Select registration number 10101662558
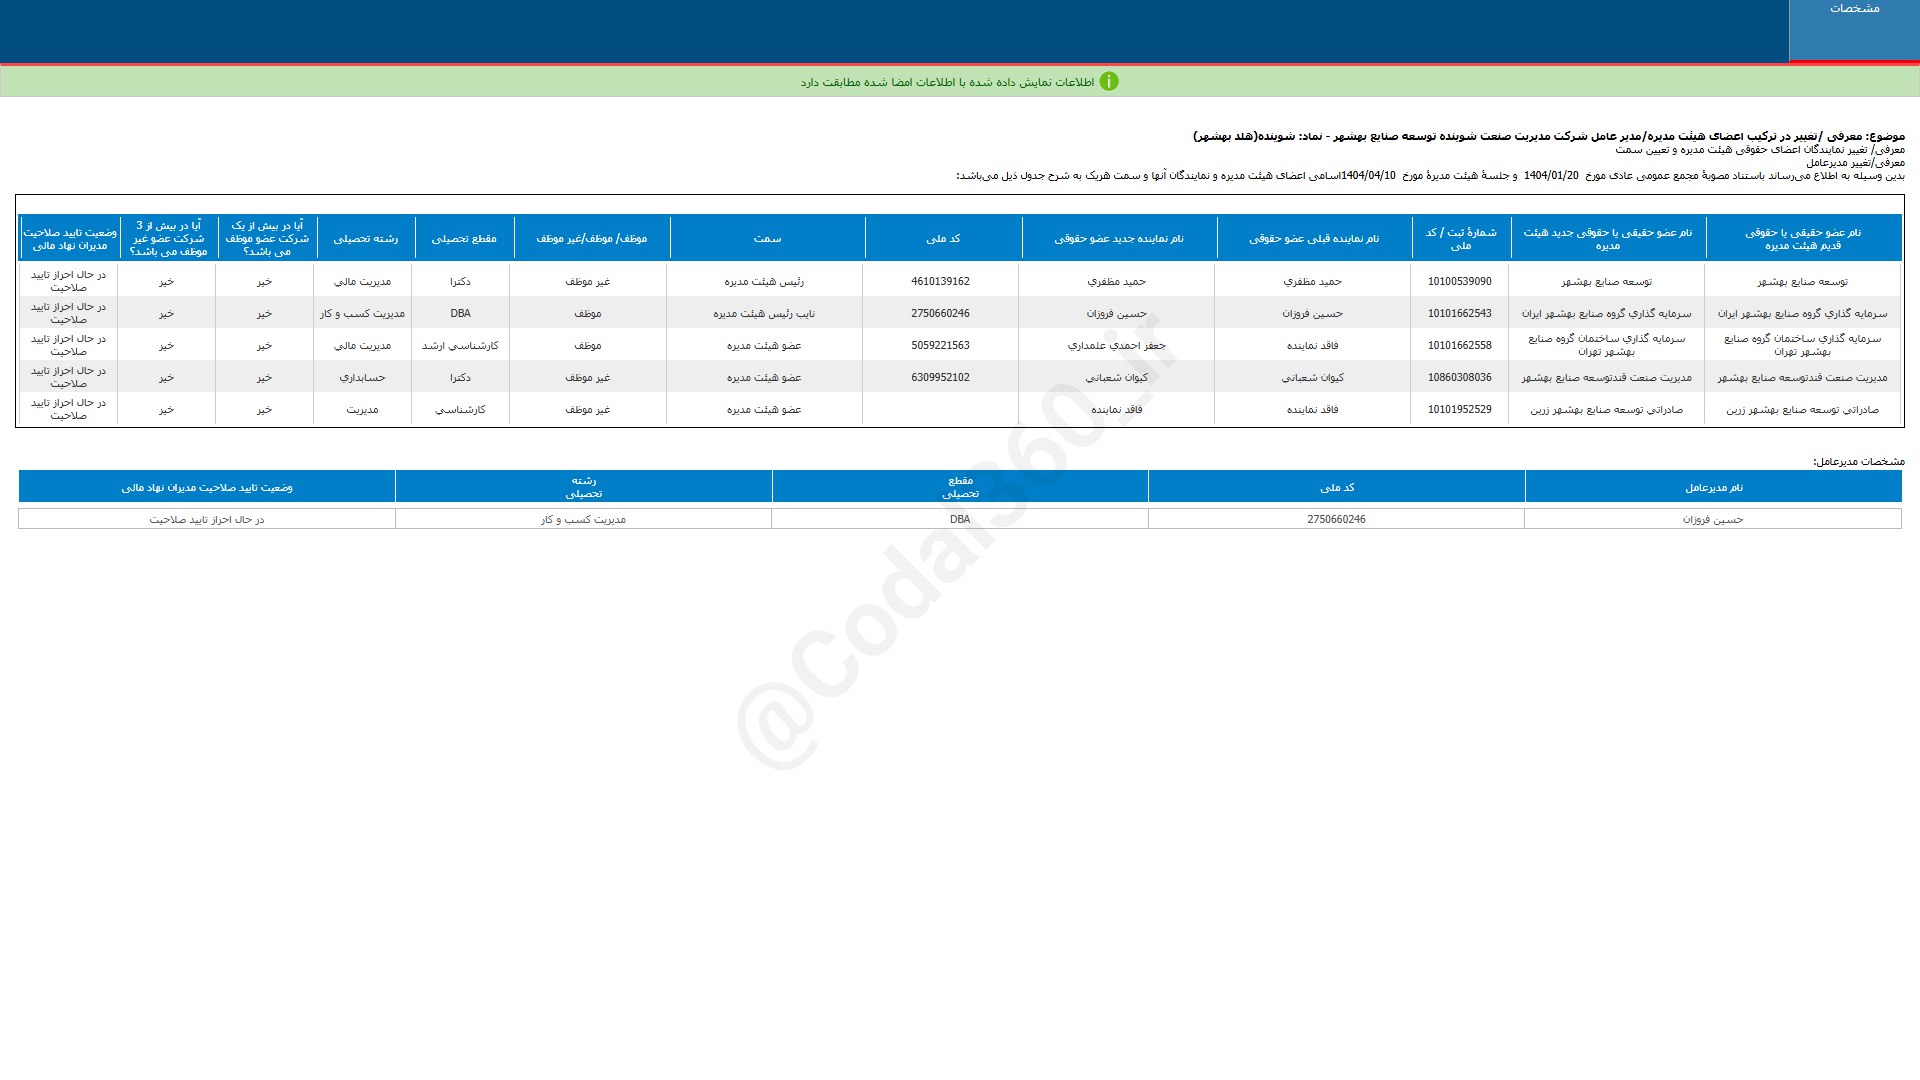This screenshot has width=1920, height=1080. (1460, 346)
